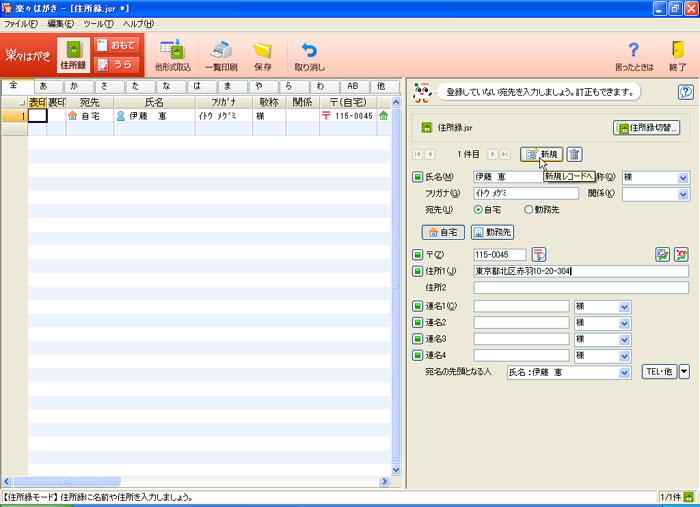Switch to the か index tab
The width and height of the screenshot is (700, 507).
coord(73,87)
